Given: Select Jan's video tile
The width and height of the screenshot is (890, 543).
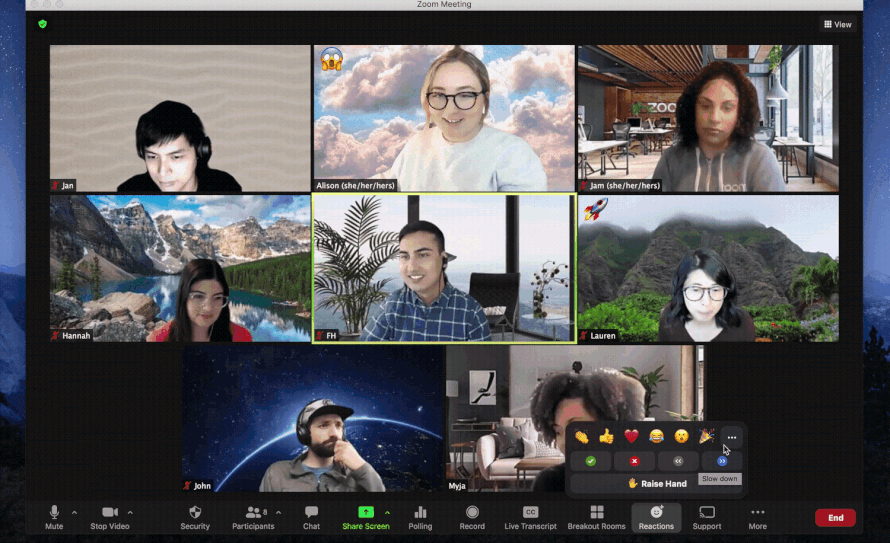Looking at the screenshot, I should 180,118.
